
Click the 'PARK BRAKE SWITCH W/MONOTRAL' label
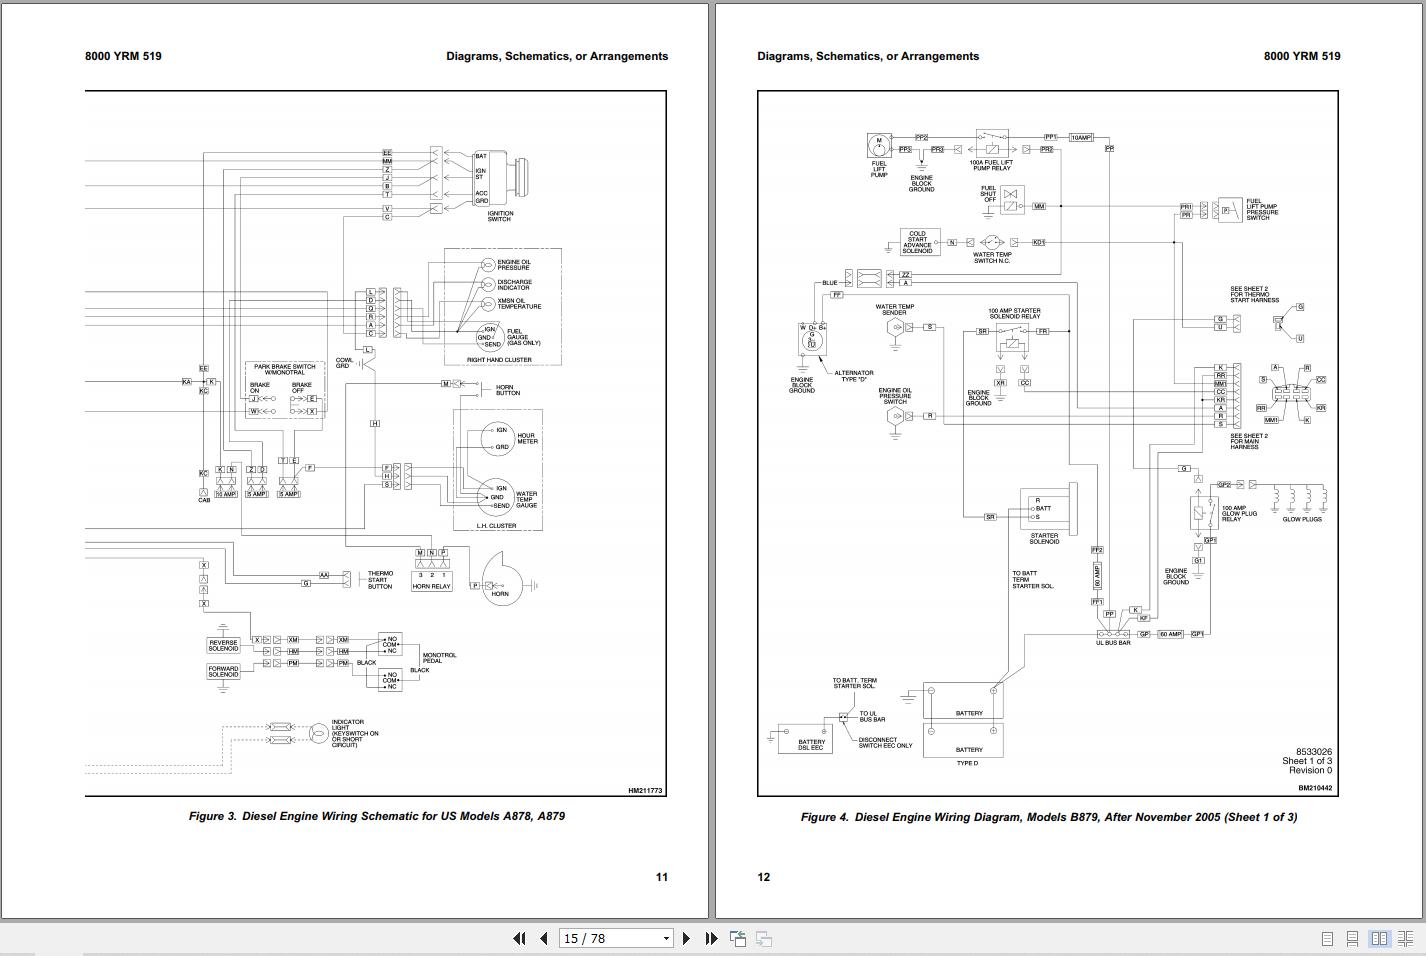[x=285, y=370]
